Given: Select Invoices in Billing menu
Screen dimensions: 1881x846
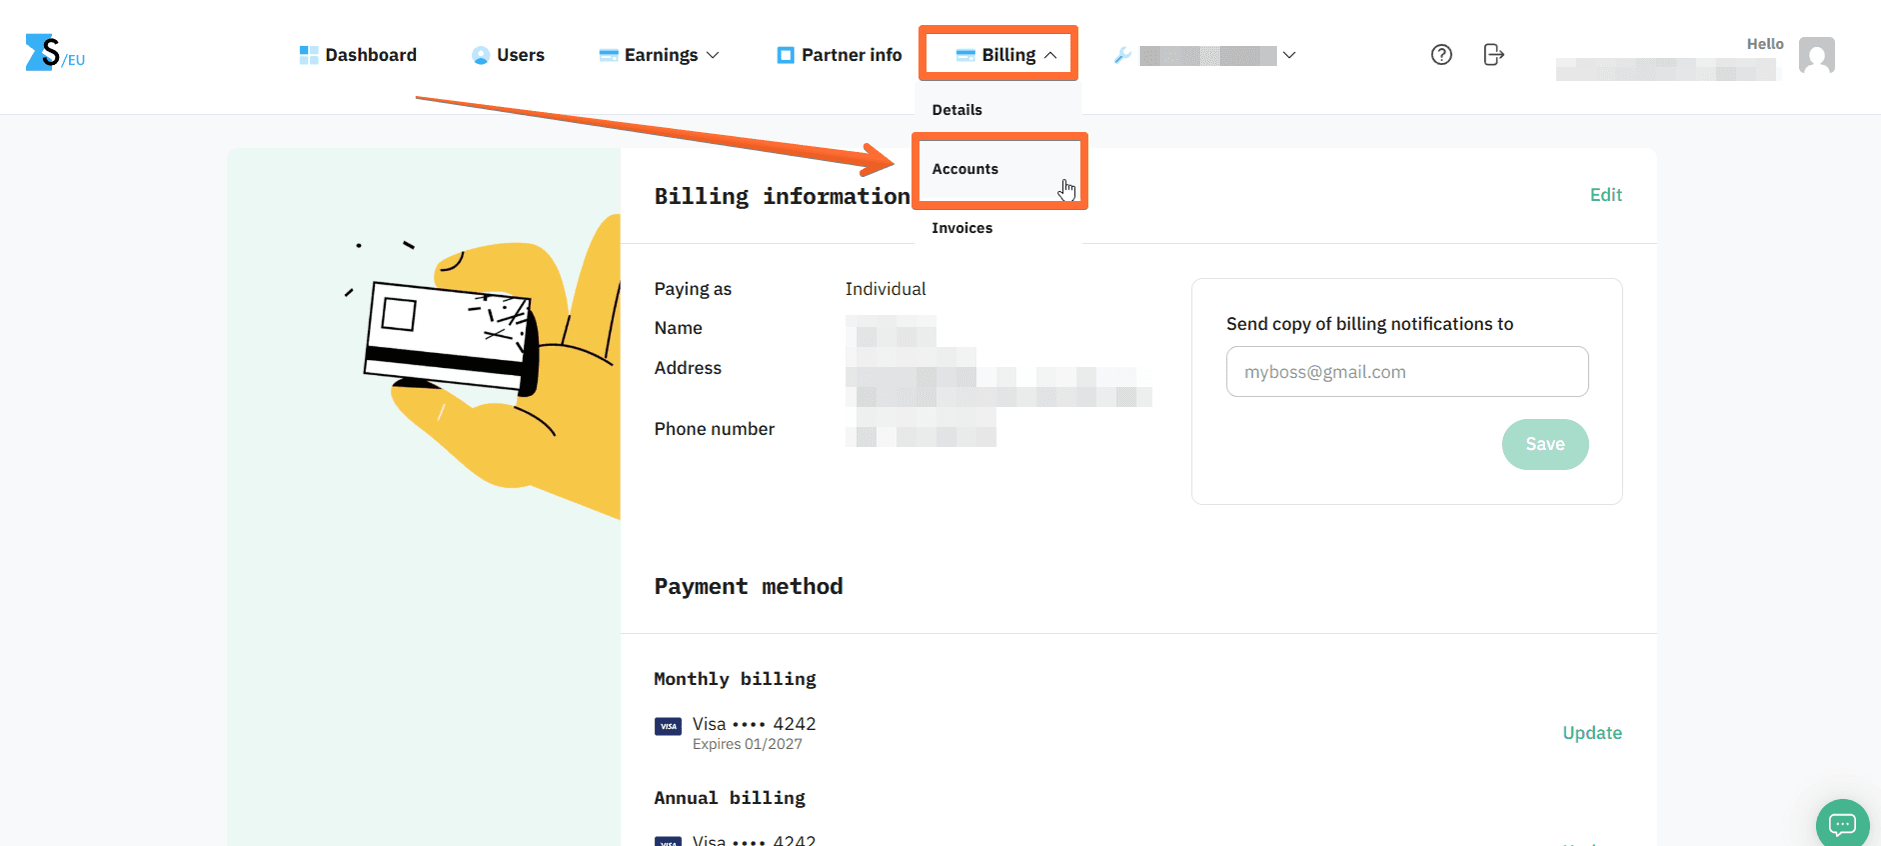Looking at the screenshot, I should [x=962, y=228].
